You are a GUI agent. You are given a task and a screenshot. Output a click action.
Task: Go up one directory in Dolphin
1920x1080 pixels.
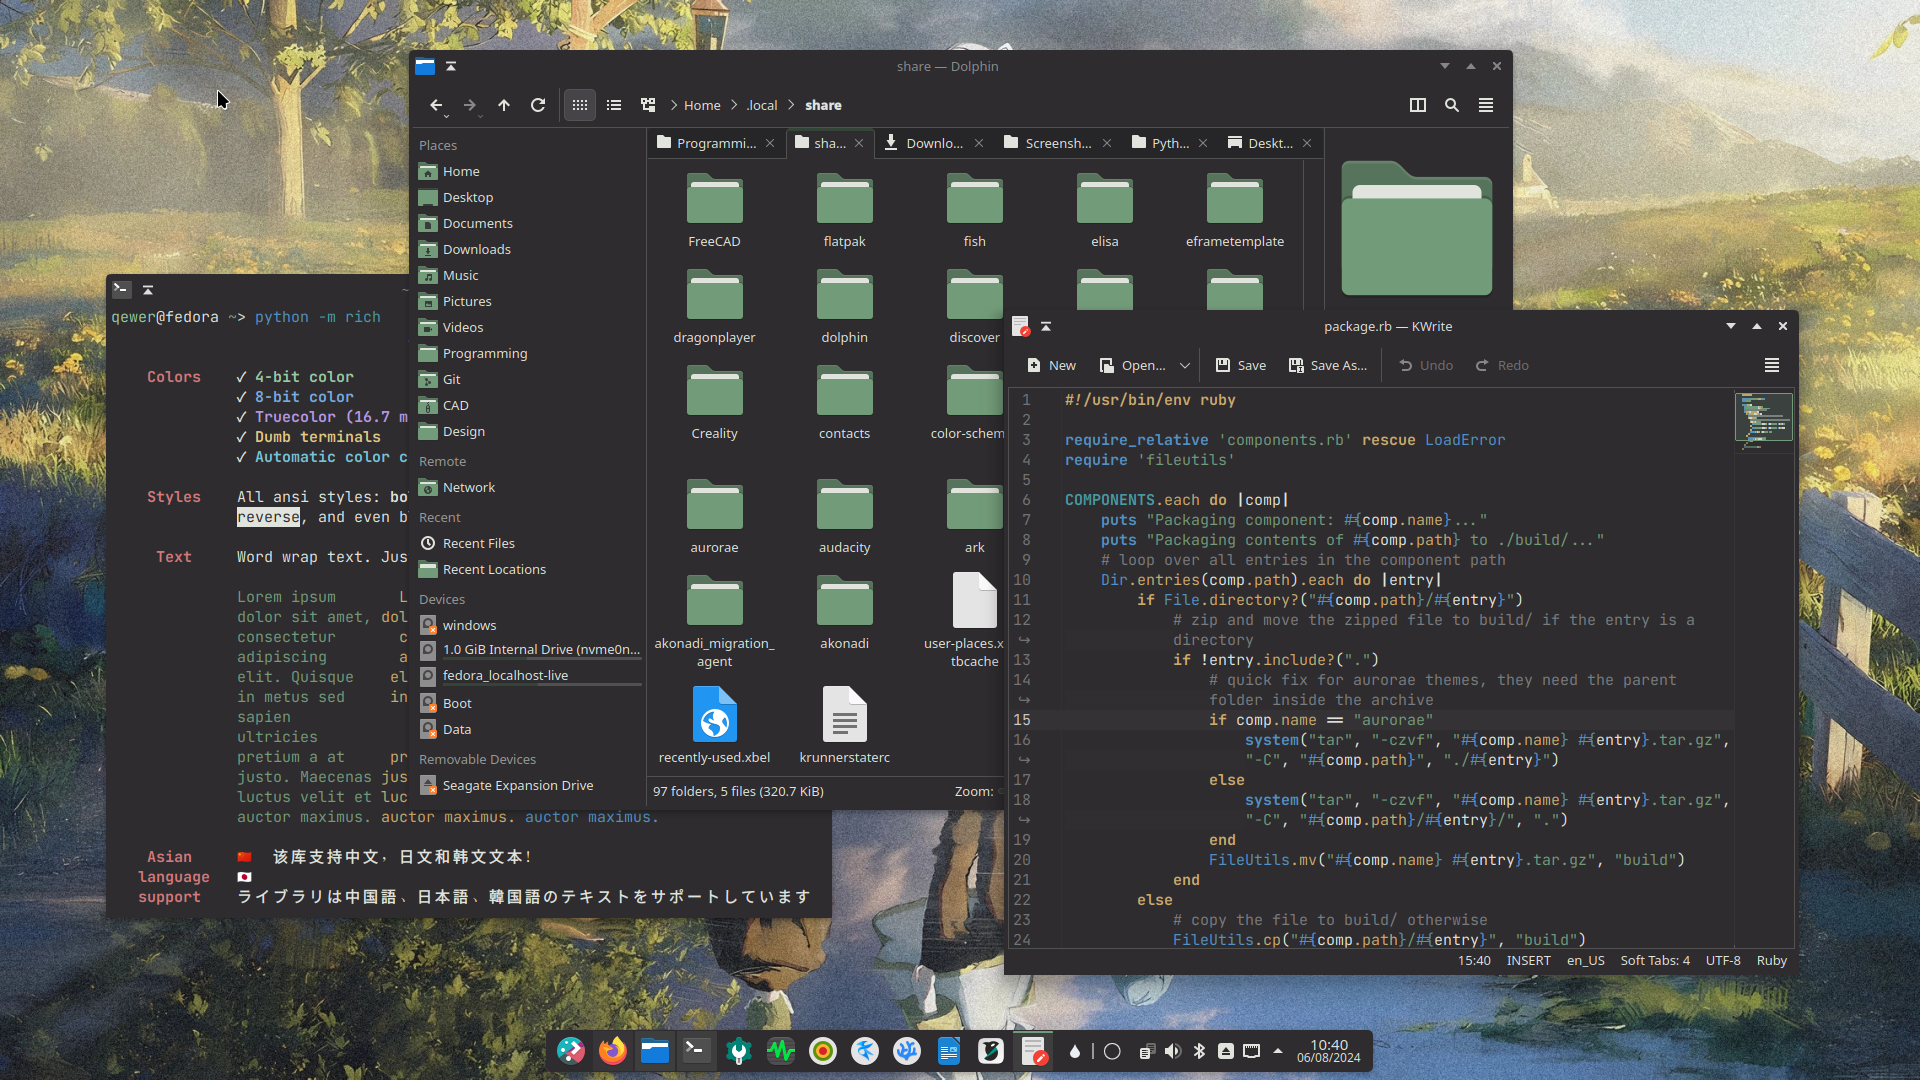[x=504, y=105]
